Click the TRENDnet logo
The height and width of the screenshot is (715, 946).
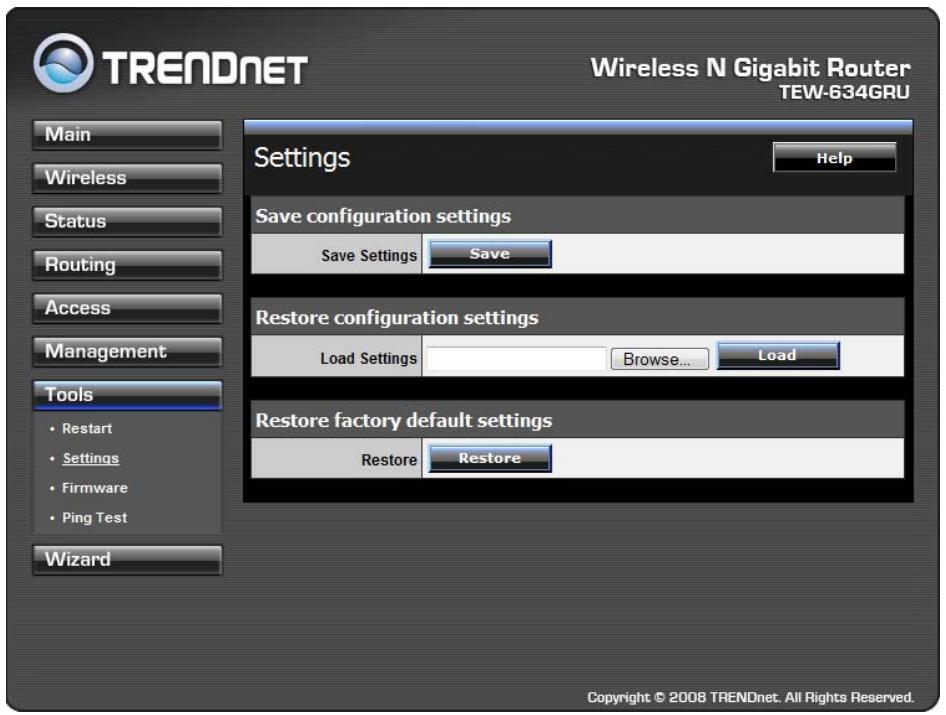pos(171,63)
